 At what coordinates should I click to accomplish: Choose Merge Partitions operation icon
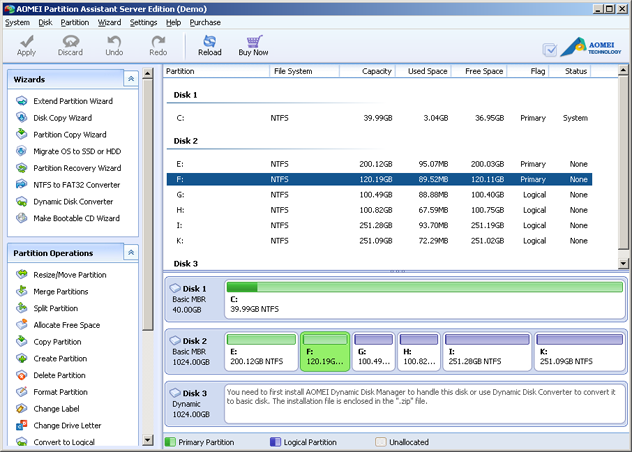point(22,291)
